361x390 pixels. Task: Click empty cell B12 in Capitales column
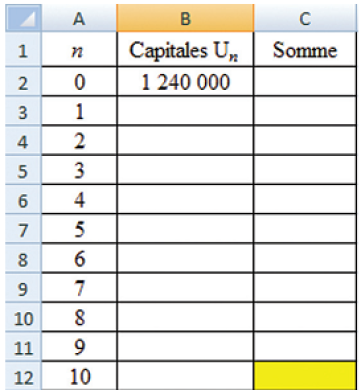pyautogui.click(x=185, y=376)
